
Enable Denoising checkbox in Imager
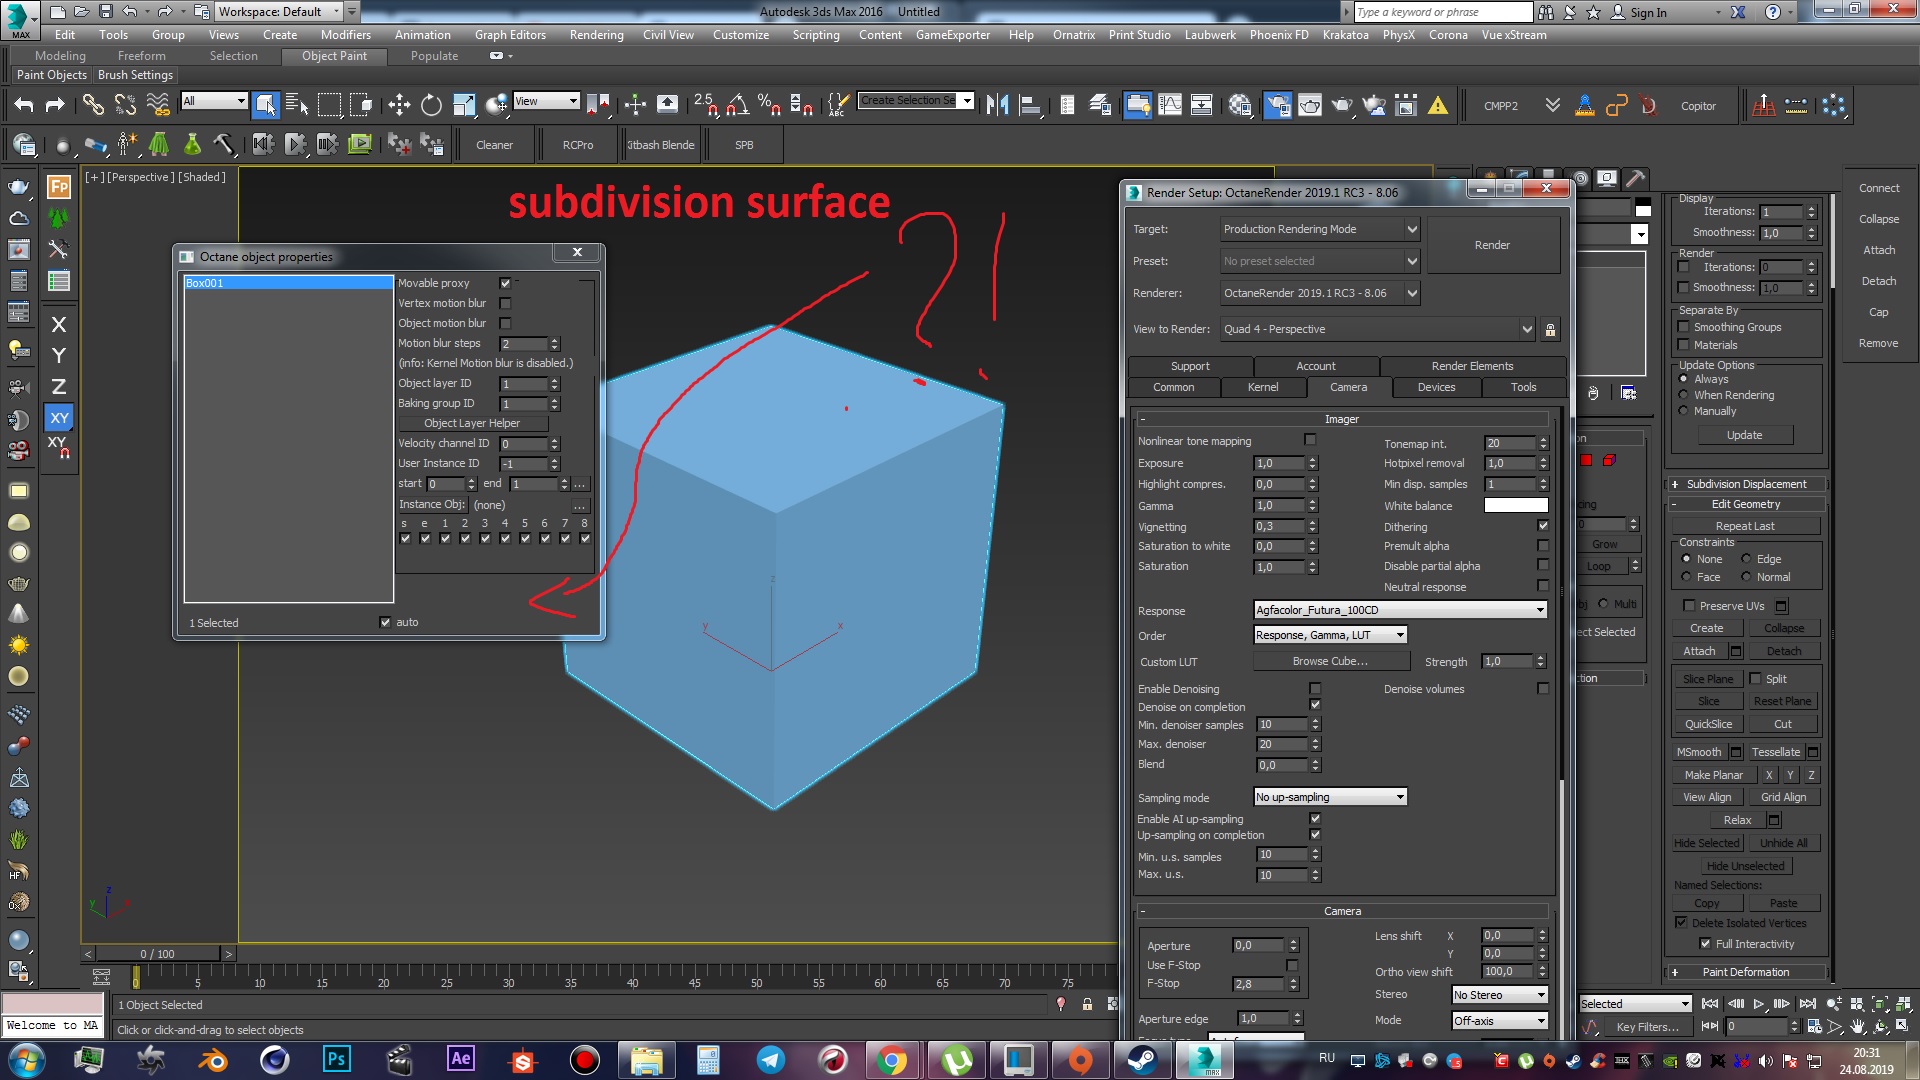(1315, 689)
